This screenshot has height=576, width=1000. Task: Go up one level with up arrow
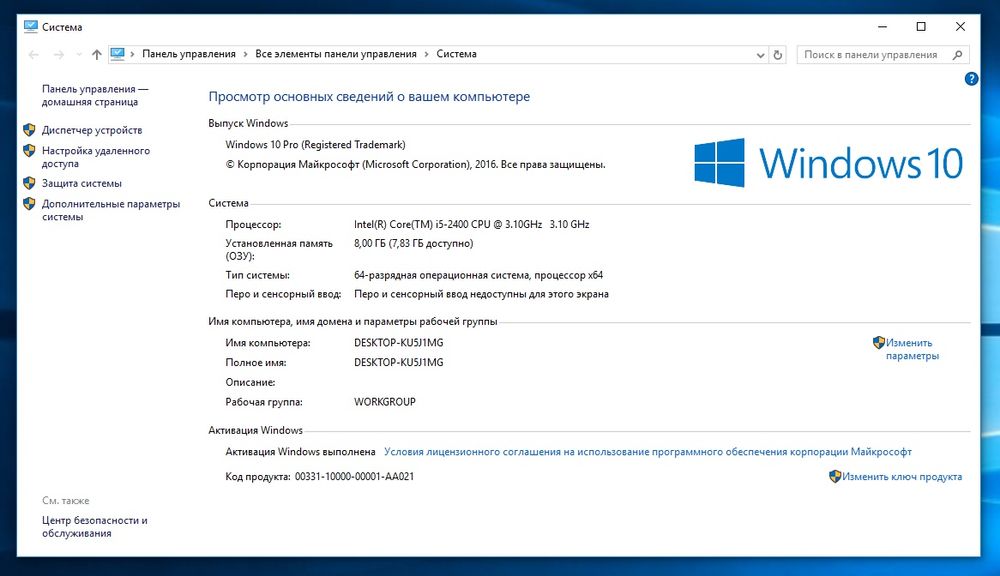click(x=96, y=55)
